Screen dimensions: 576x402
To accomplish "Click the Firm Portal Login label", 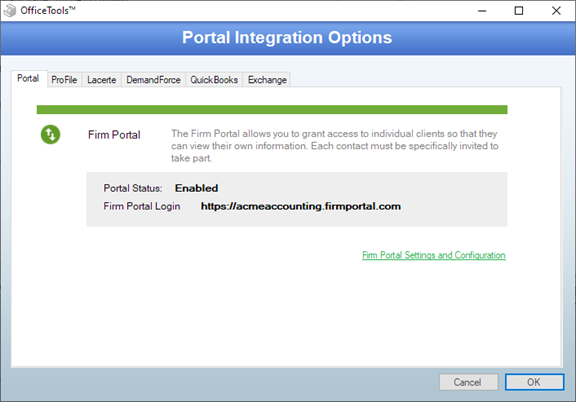I will [x=142, y=206].
